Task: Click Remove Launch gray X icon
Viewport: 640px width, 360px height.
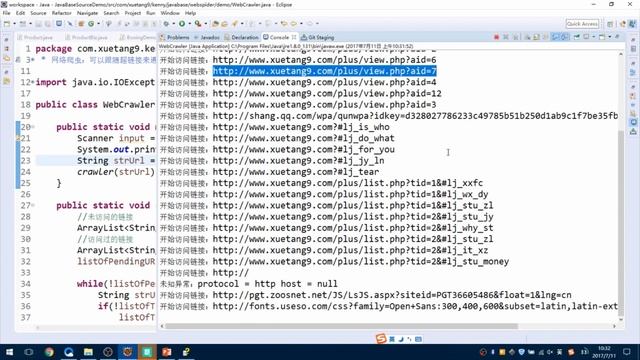Action: click(505, 37)
